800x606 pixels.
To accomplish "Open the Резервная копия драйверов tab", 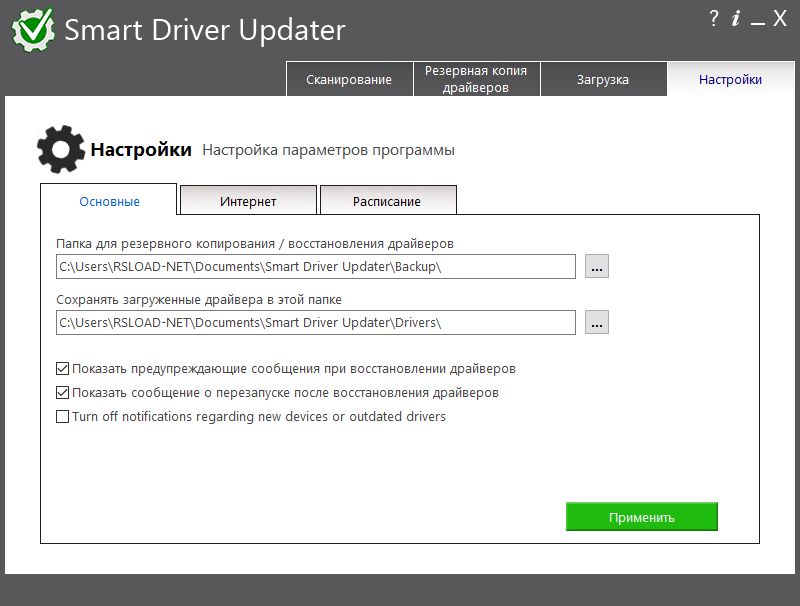I will pos(476,79).
